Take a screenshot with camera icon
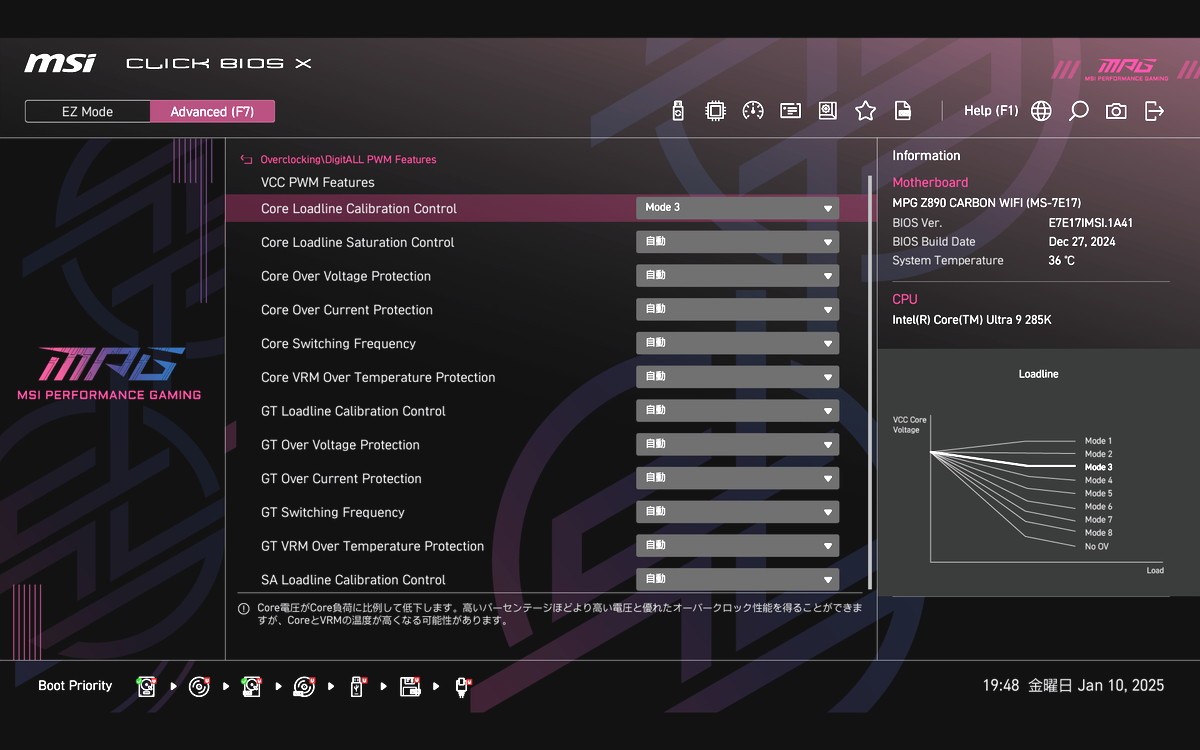Viewport: 1200px width, 750px height. click(x=1116, y=111)
